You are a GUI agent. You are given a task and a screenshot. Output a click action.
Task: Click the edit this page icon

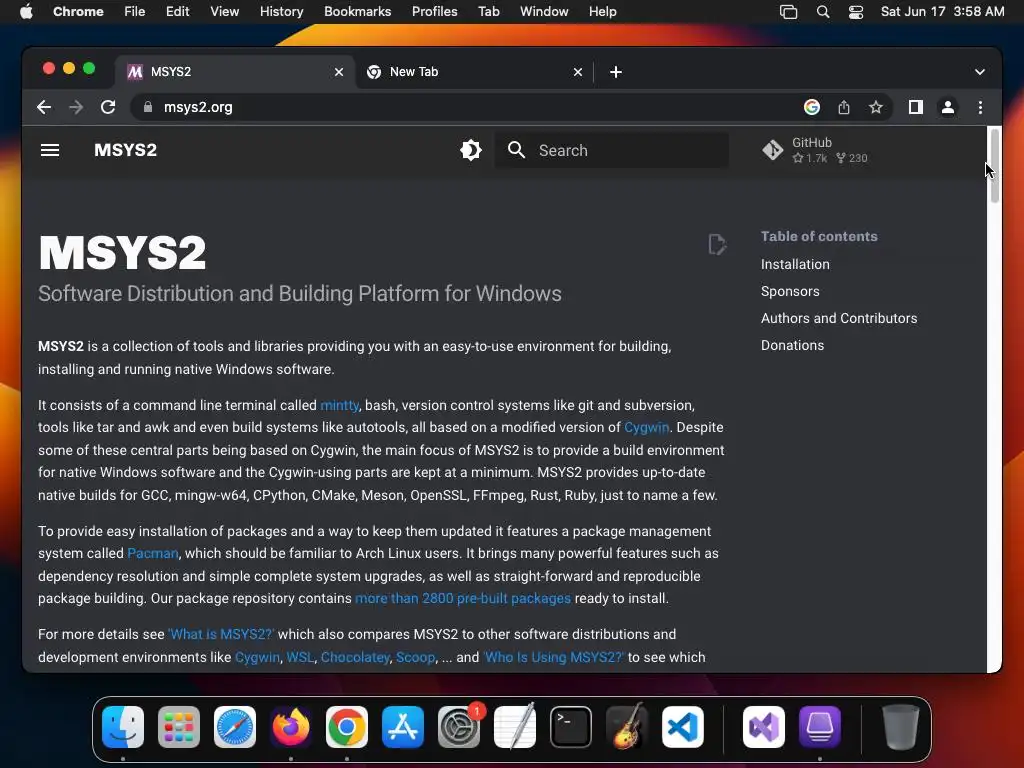[x=717, y=244]
